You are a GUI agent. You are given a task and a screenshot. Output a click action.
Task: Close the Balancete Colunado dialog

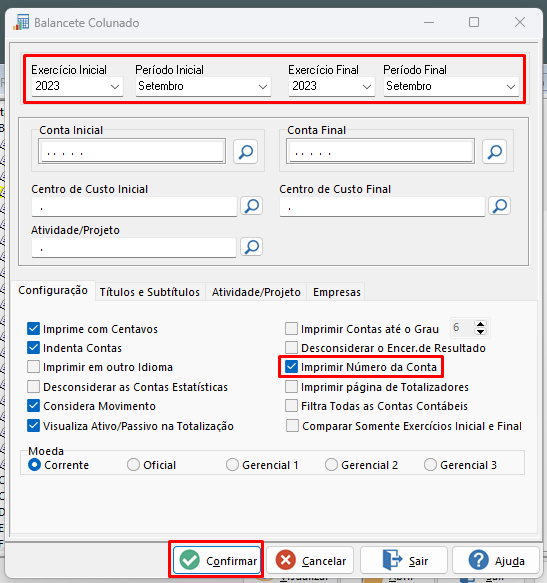(x=519, y=22)
